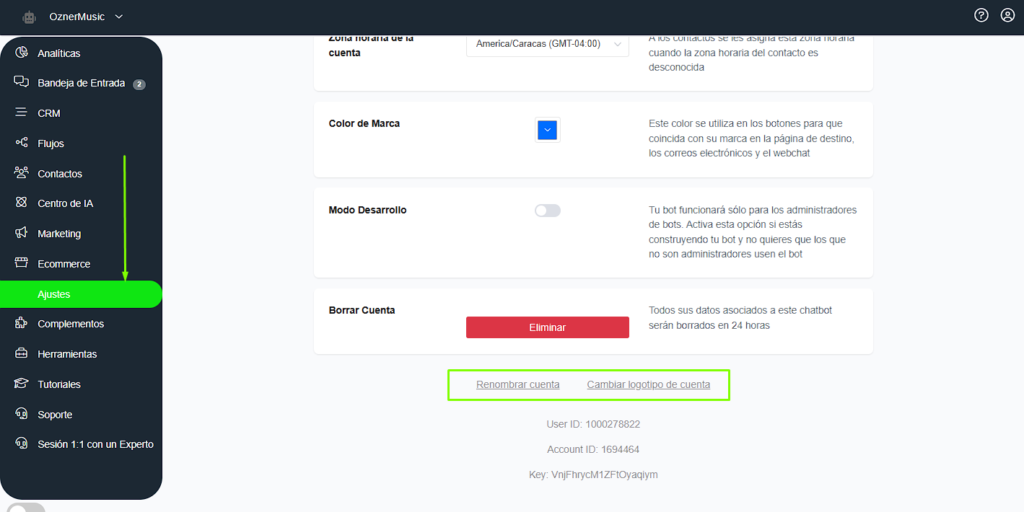The width and height of the screenshot is (1024, 512).
Task: Open Marketing megaphone icon
Action: tap(21, 233)
